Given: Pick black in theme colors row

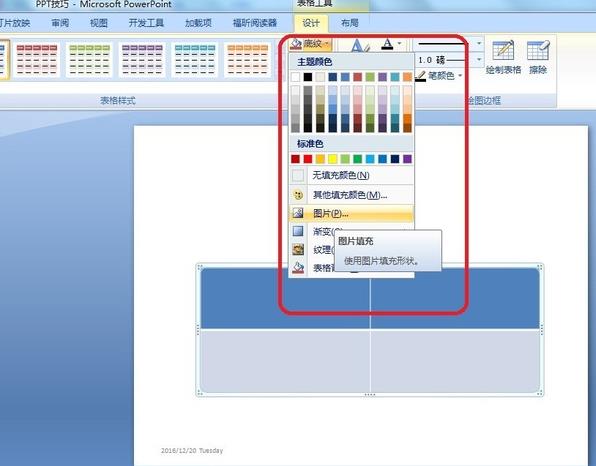Looking at the screenshot, I should point(308,77).
